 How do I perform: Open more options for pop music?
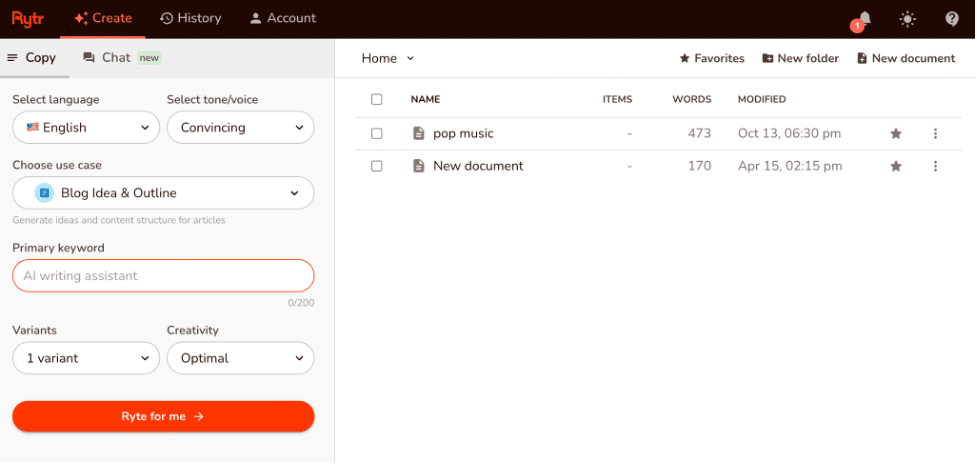click(x=935, y=133)
